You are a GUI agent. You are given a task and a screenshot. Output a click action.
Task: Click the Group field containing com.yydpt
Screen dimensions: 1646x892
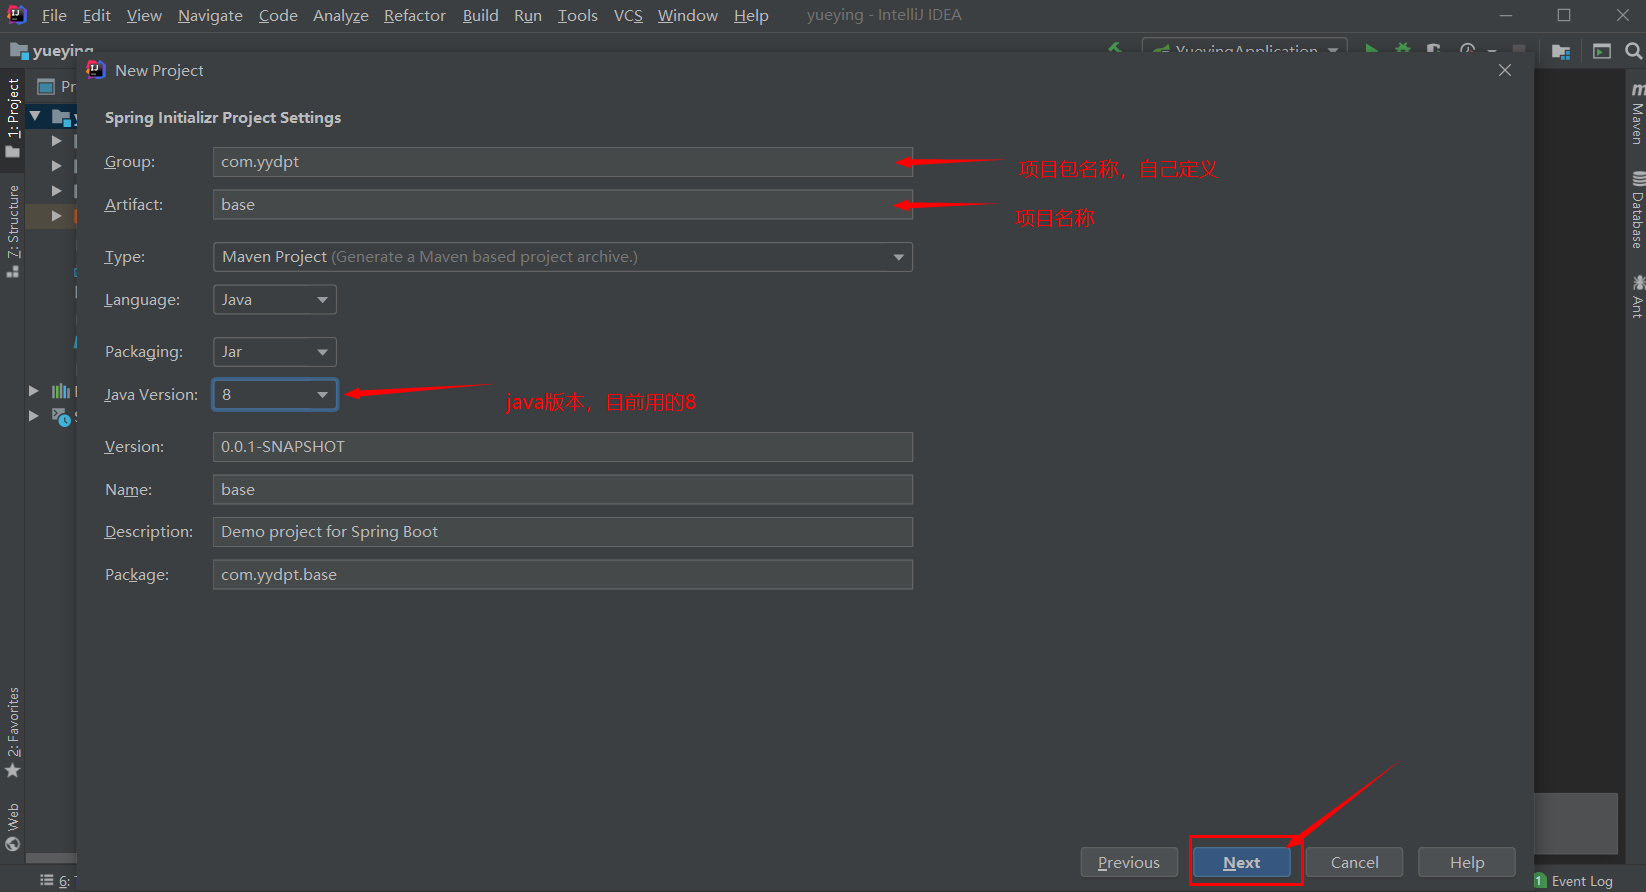[x=563, y=162]
